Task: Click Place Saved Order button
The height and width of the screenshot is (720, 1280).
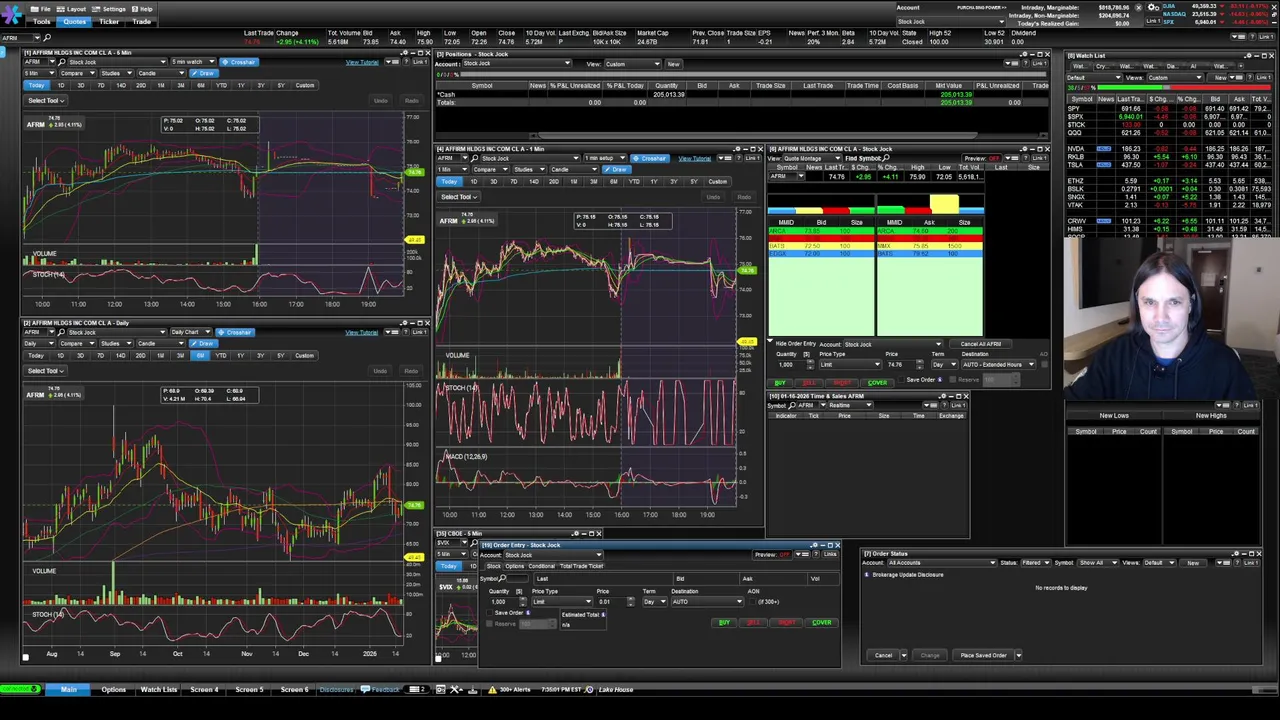Action: [x=983, y=655]
